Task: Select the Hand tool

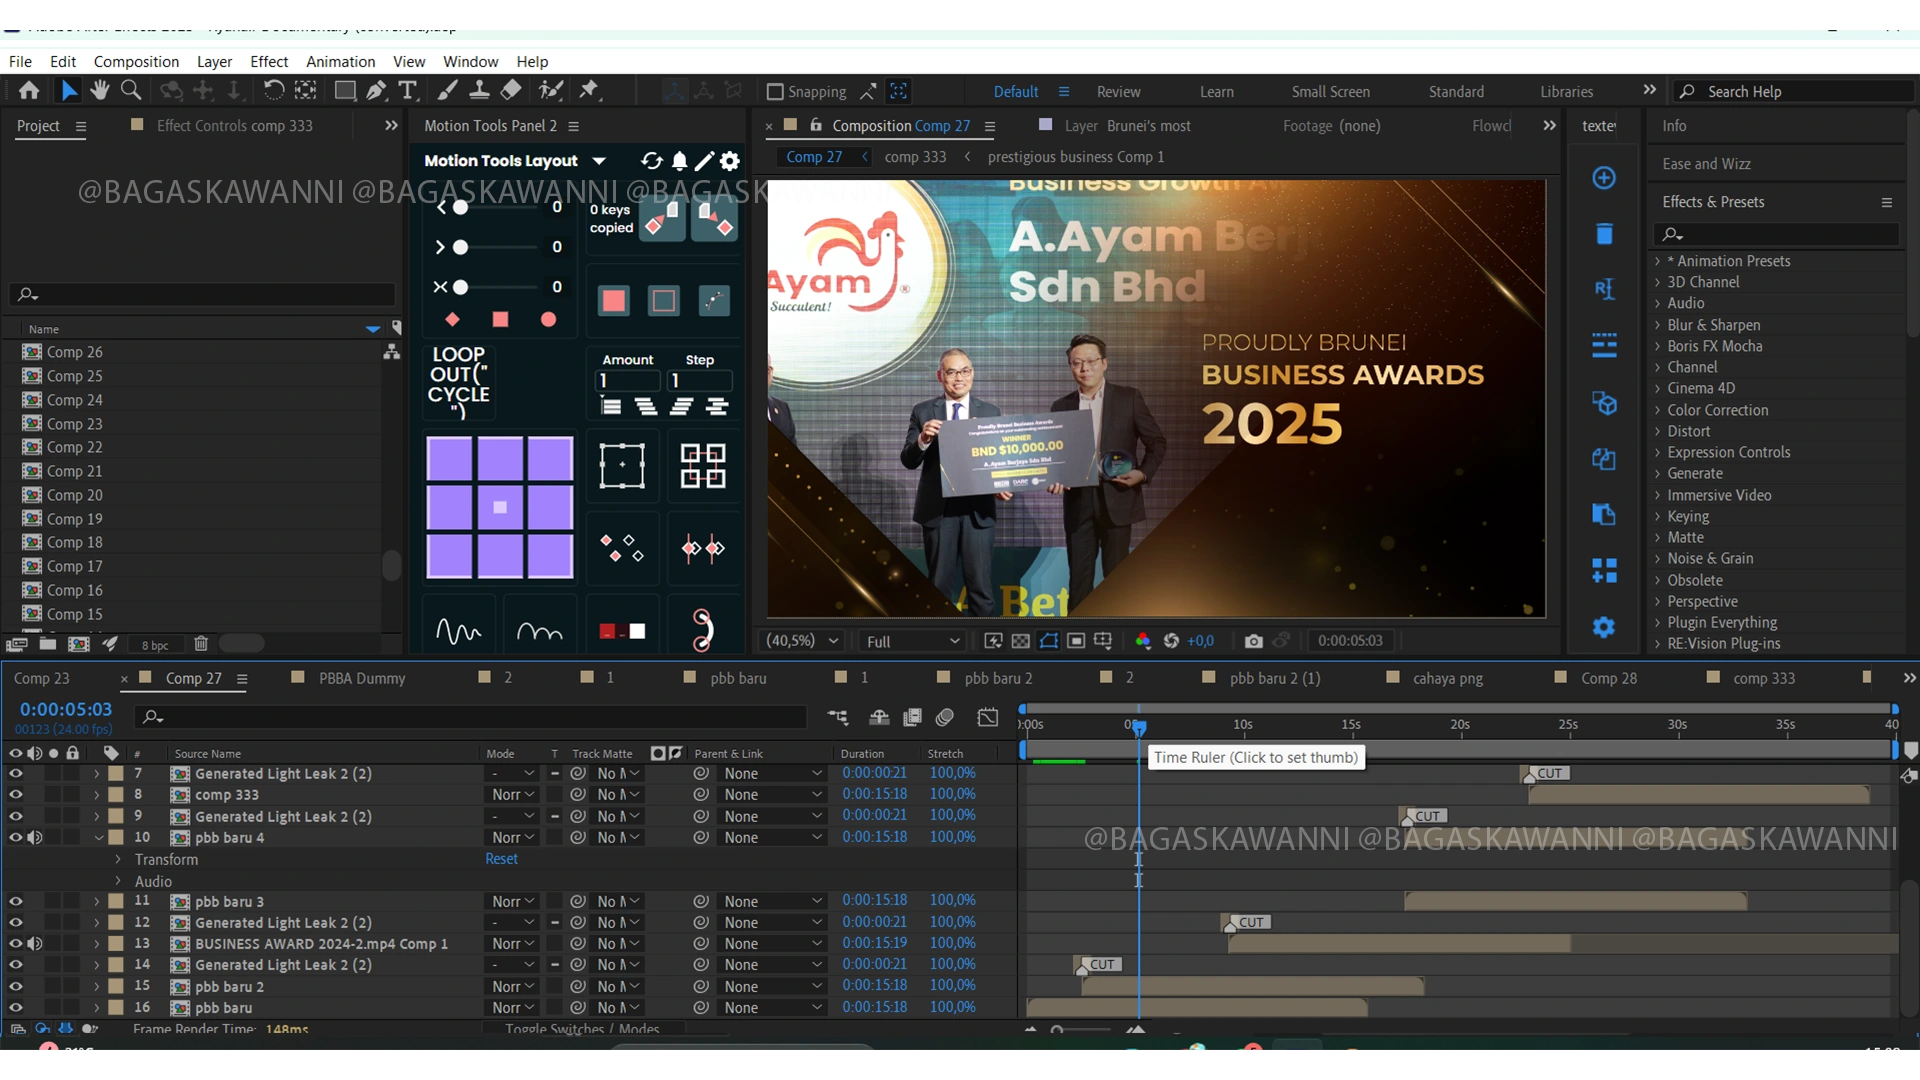Action: coord(100,91)
